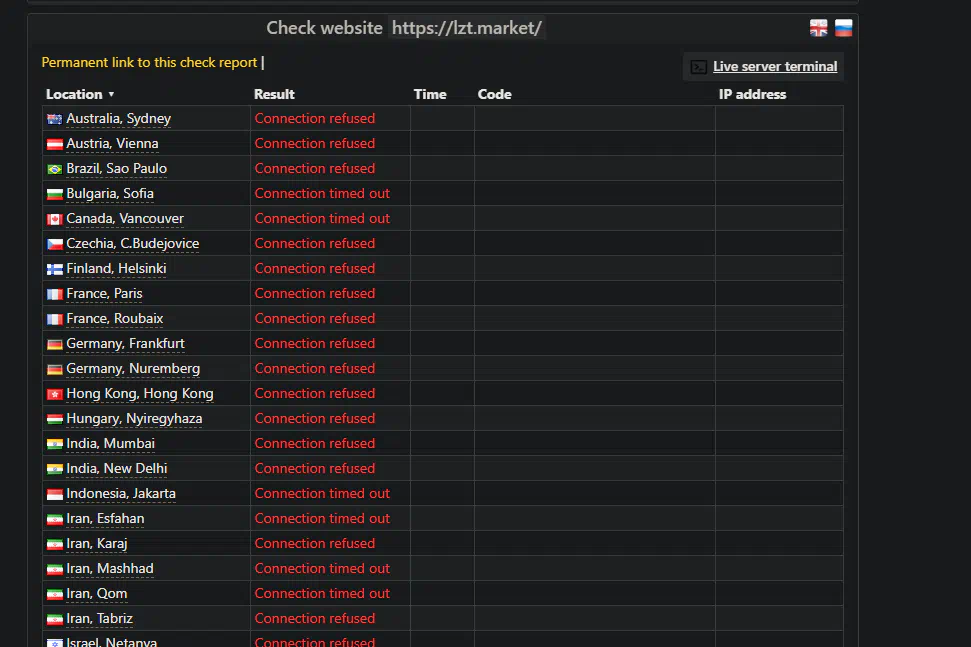This screenshot has height=647, width=971.
Task: Click the Result column header
Action: pos(274,94)
